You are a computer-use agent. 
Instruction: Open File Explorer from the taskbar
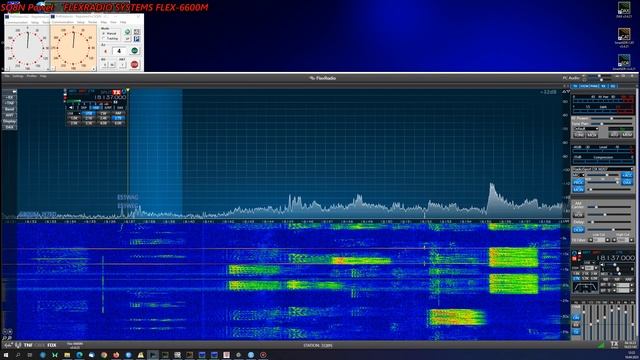pos(67,355)
